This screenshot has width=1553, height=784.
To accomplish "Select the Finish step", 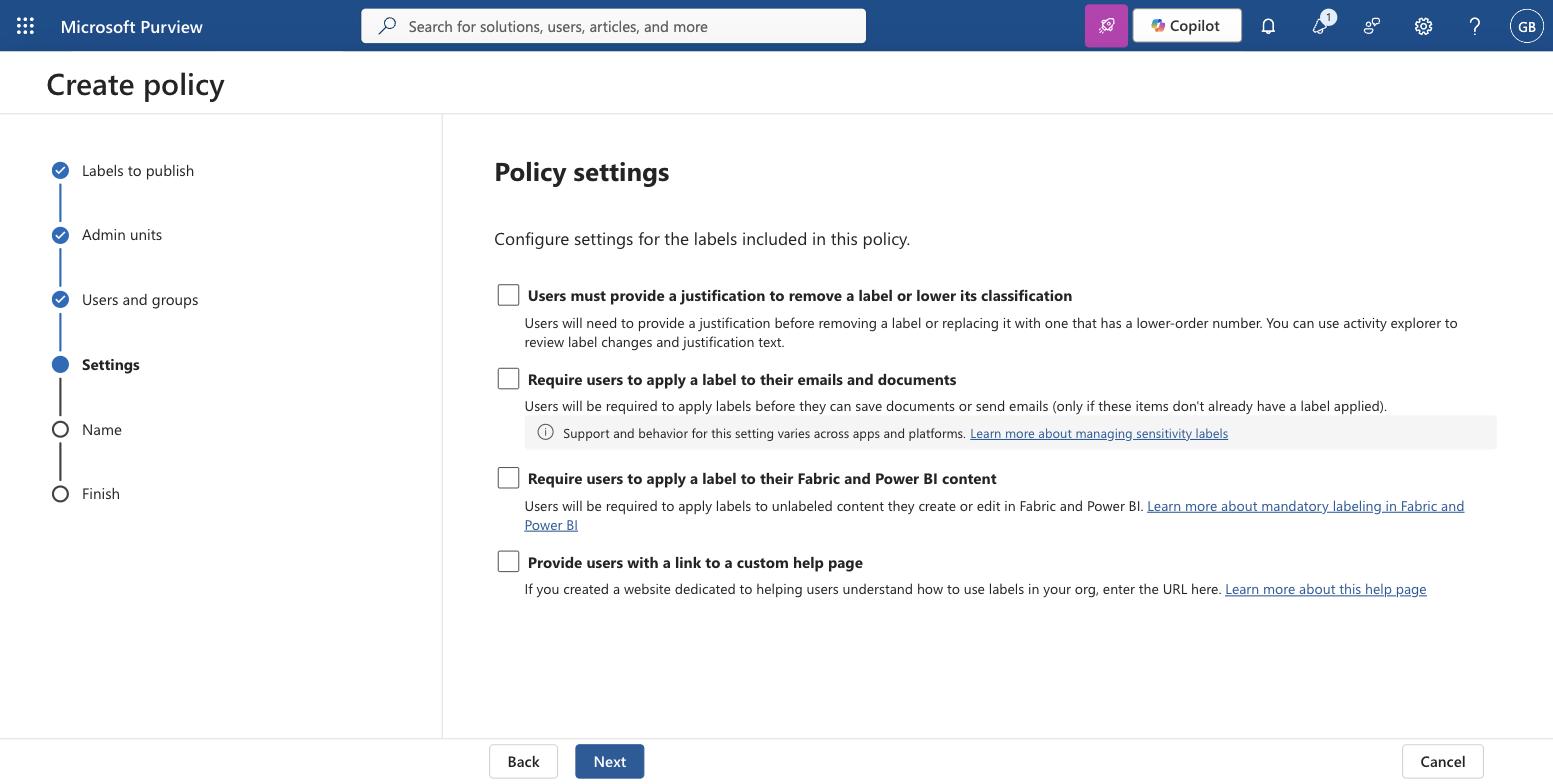I will click(x=101, y=494).
